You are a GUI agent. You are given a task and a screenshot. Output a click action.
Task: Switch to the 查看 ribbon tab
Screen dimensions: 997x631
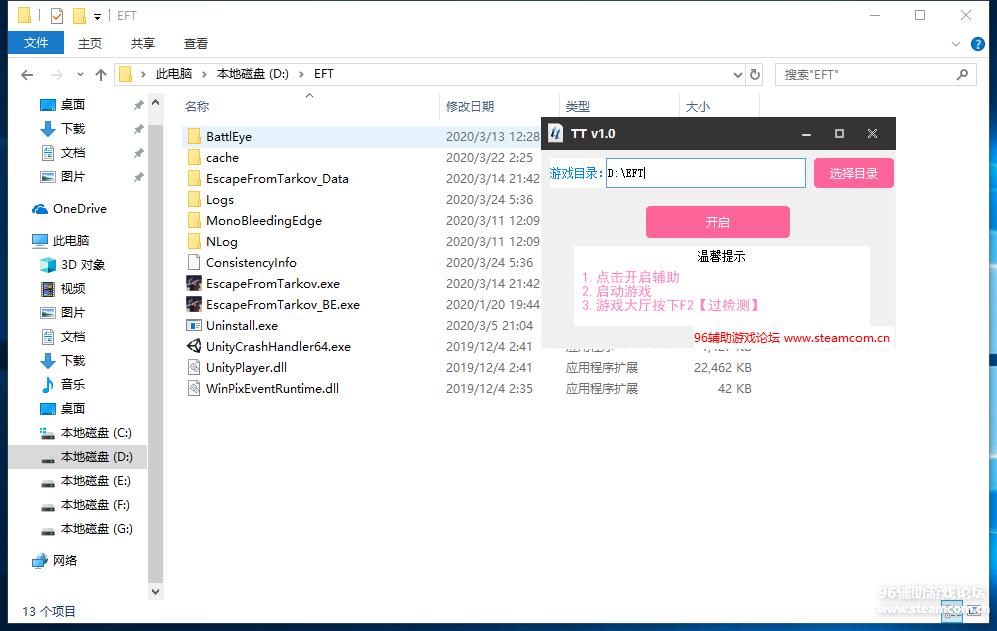tap(196, 43)
